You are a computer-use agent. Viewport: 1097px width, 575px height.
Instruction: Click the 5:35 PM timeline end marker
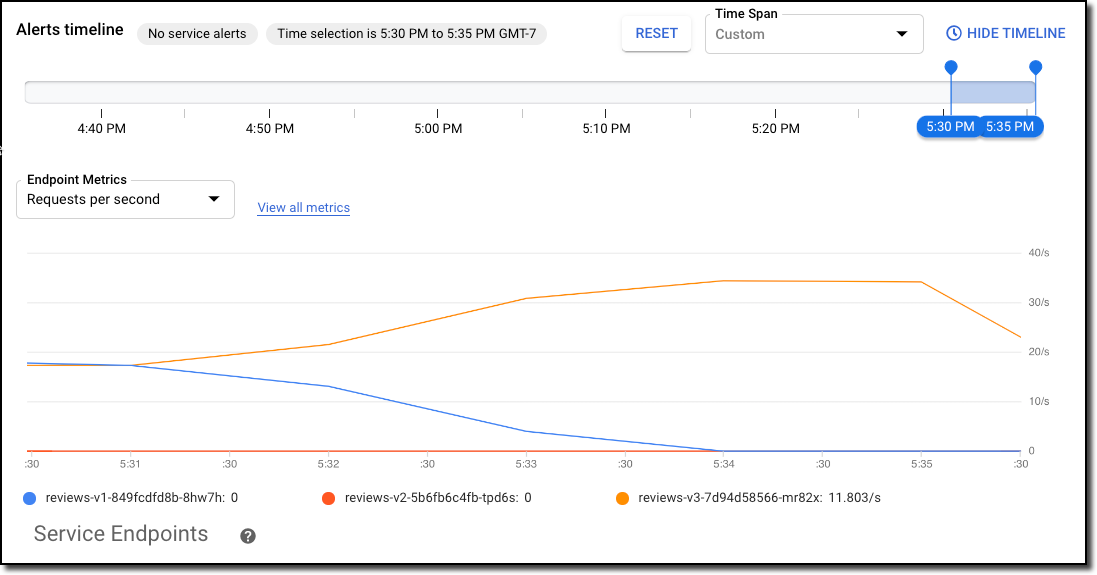[x=1010, y=127]
